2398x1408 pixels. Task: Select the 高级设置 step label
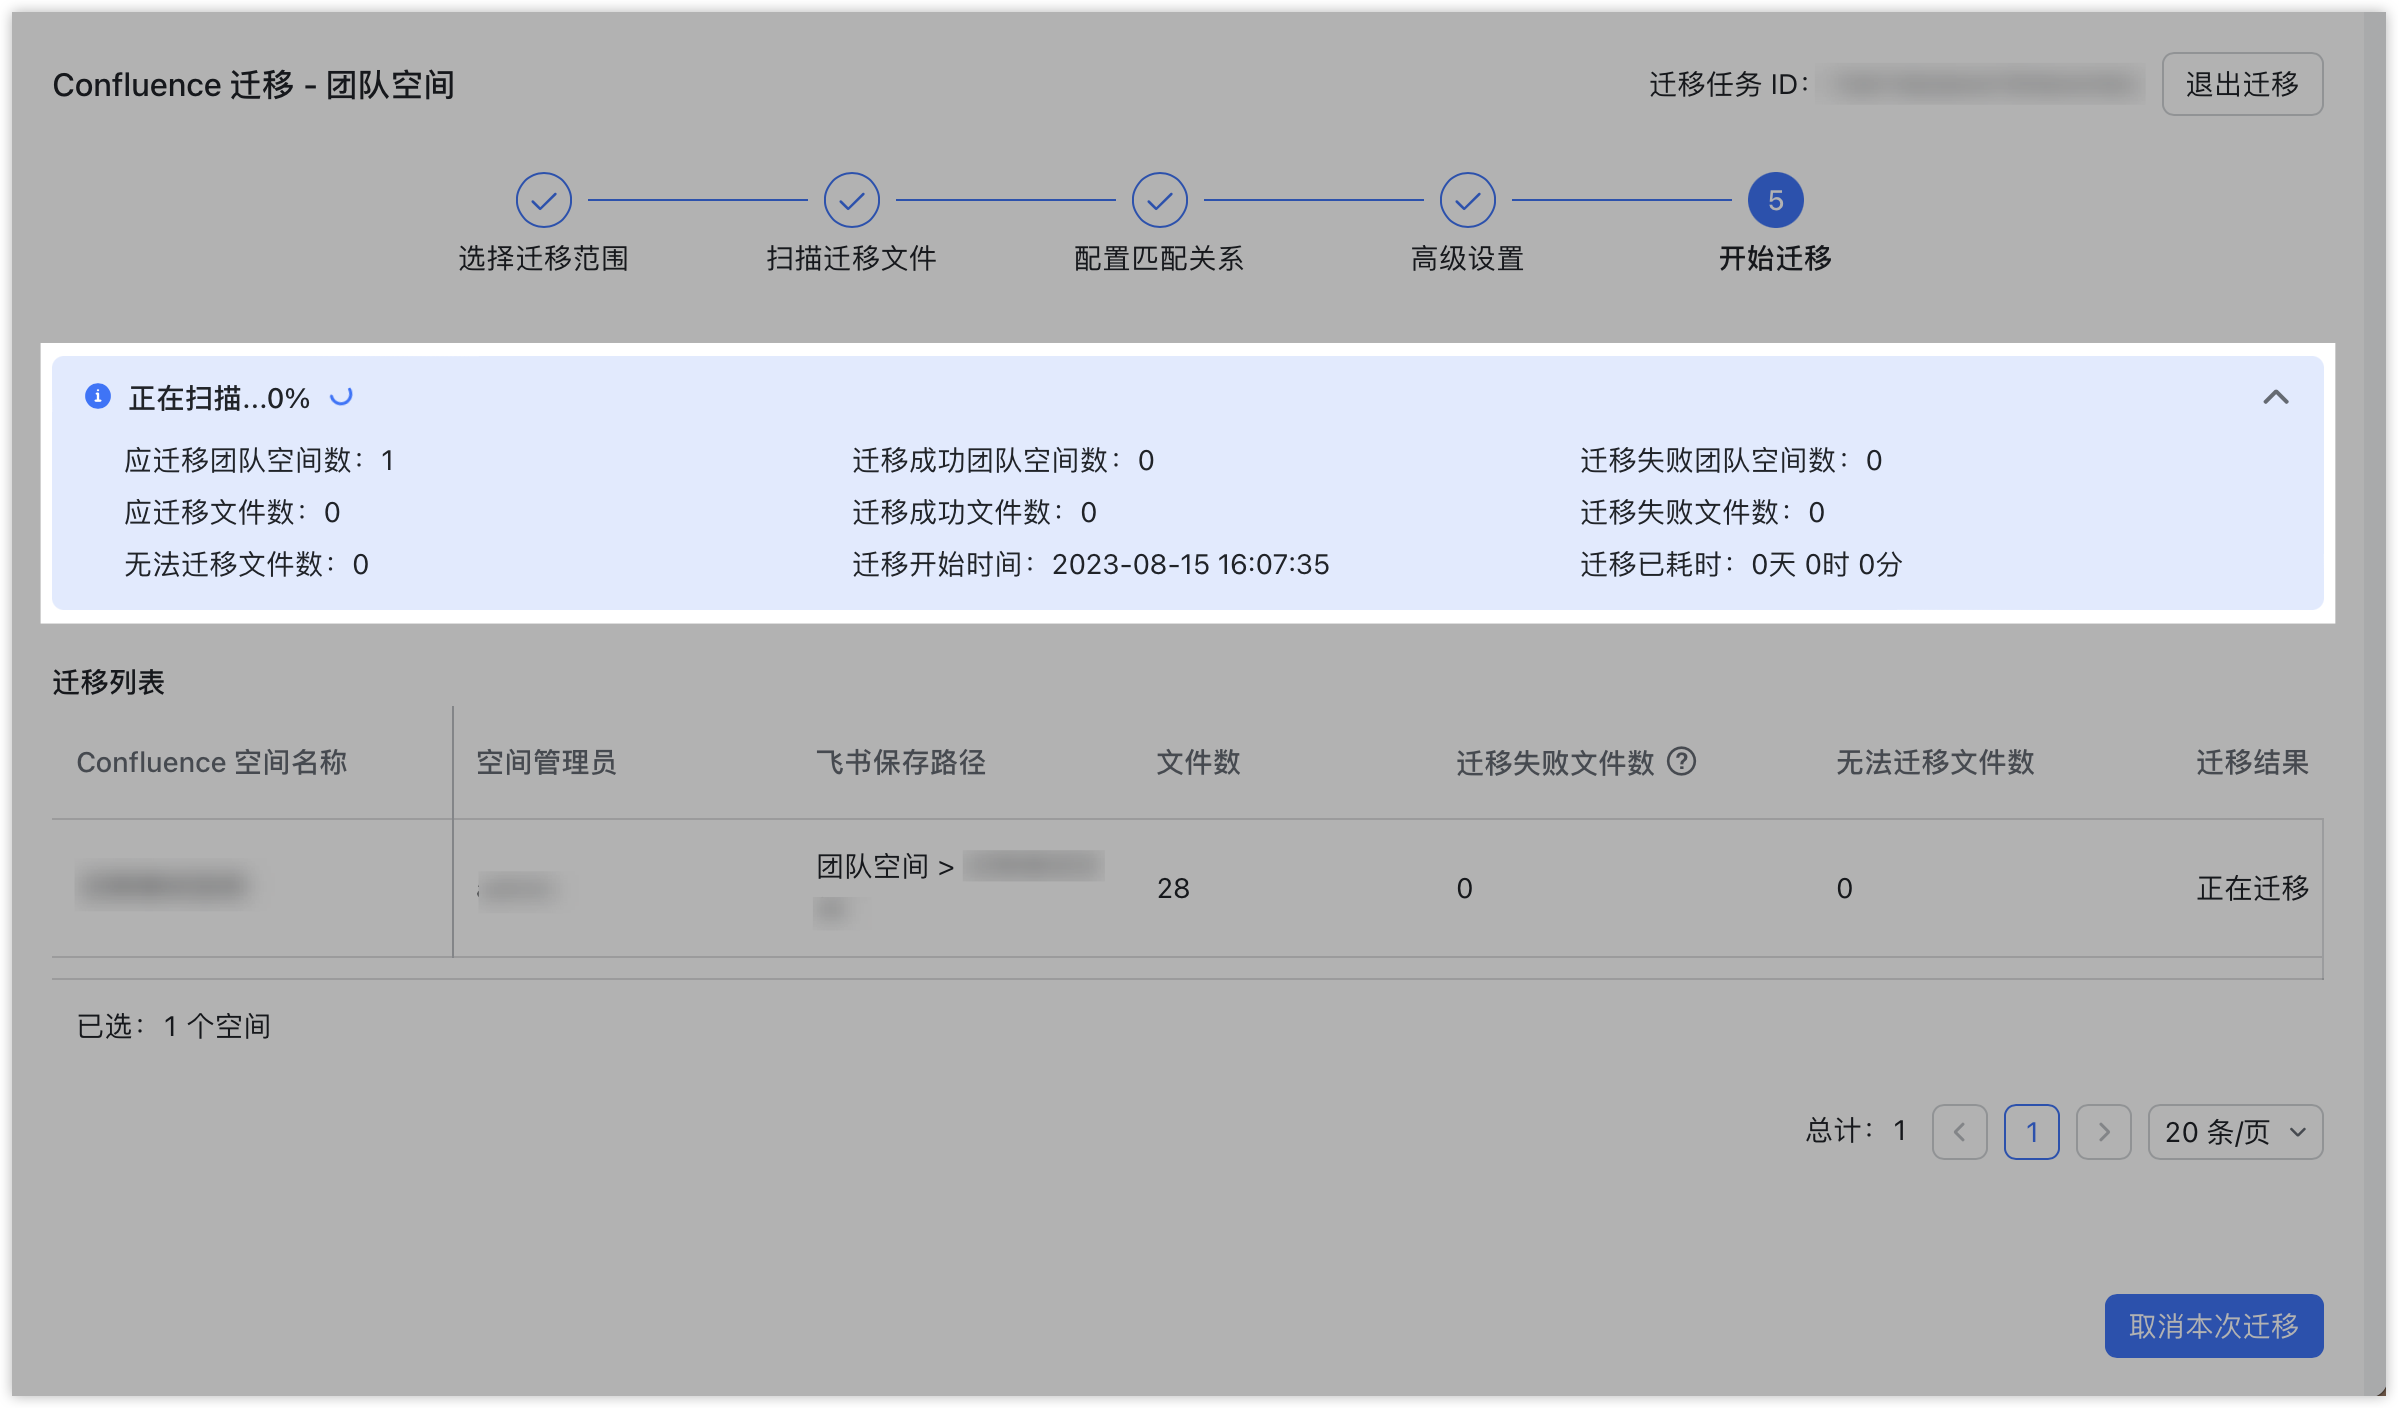point(1467,259)
